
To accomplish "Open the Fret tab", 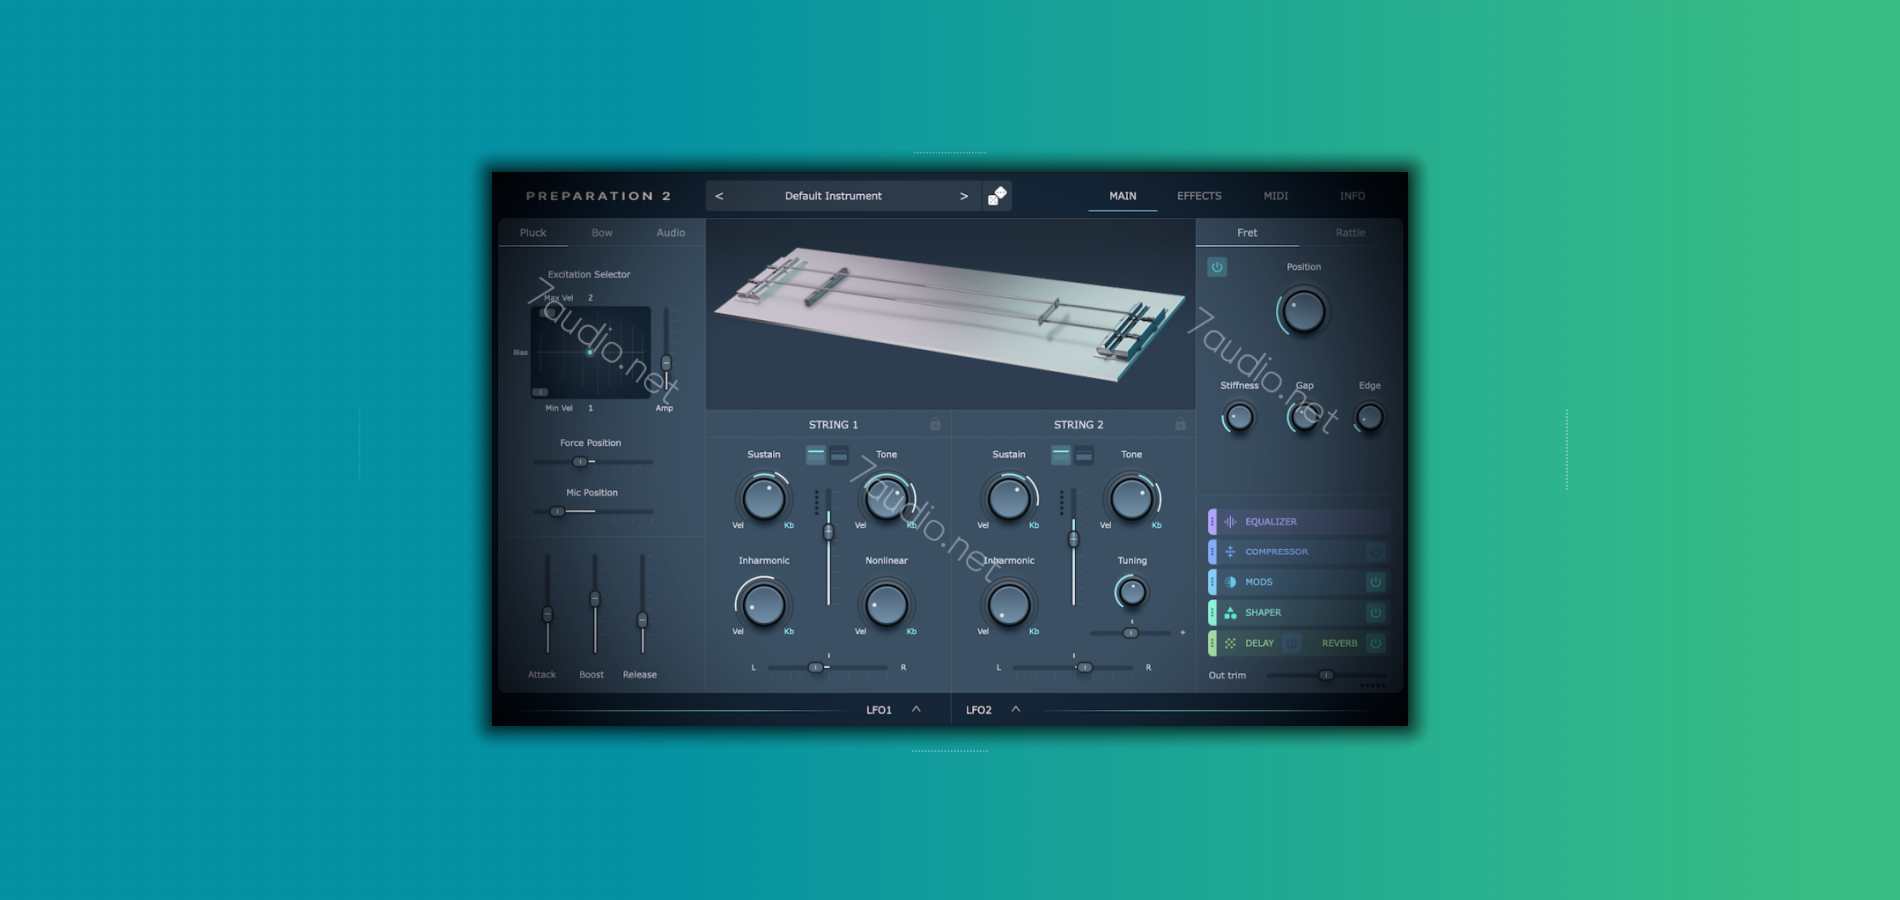I will 1247,233.
